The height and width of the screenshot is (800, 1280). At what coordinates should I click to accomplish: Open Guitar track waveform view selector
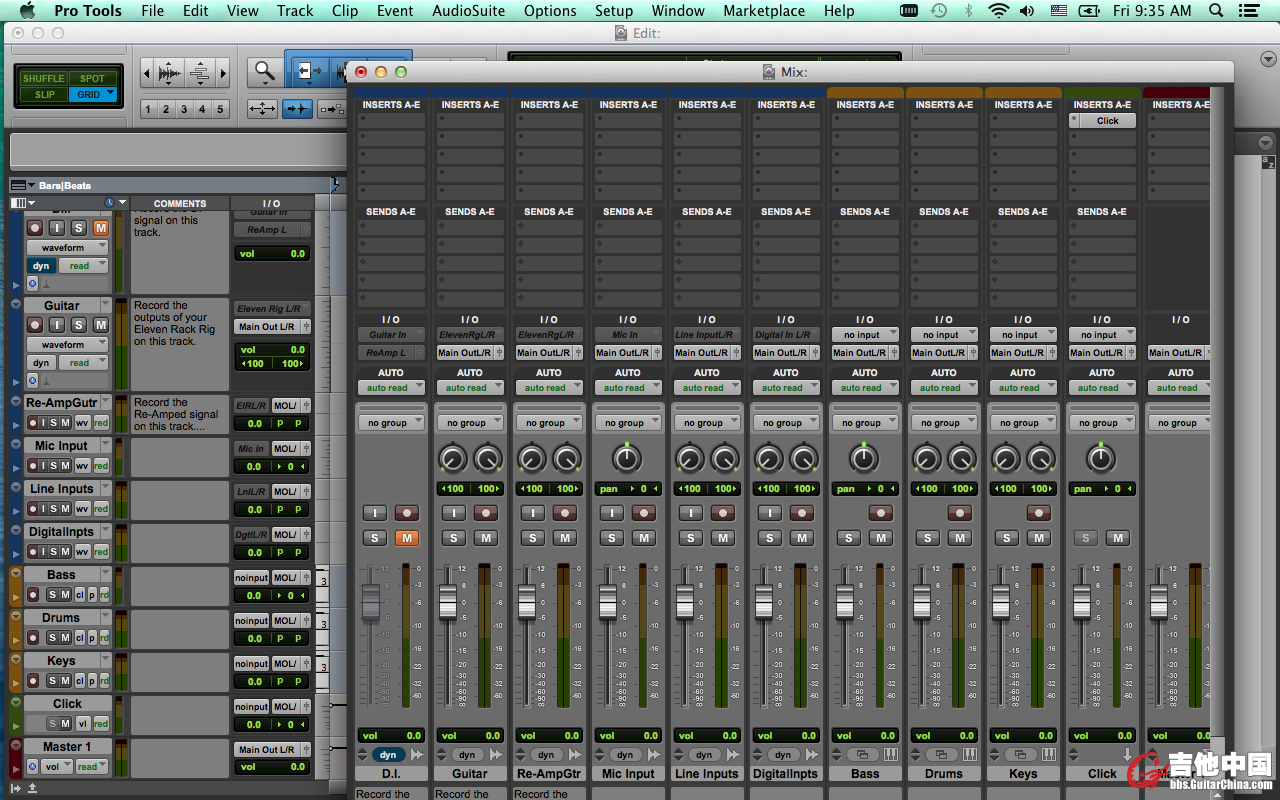click(67, 344)
